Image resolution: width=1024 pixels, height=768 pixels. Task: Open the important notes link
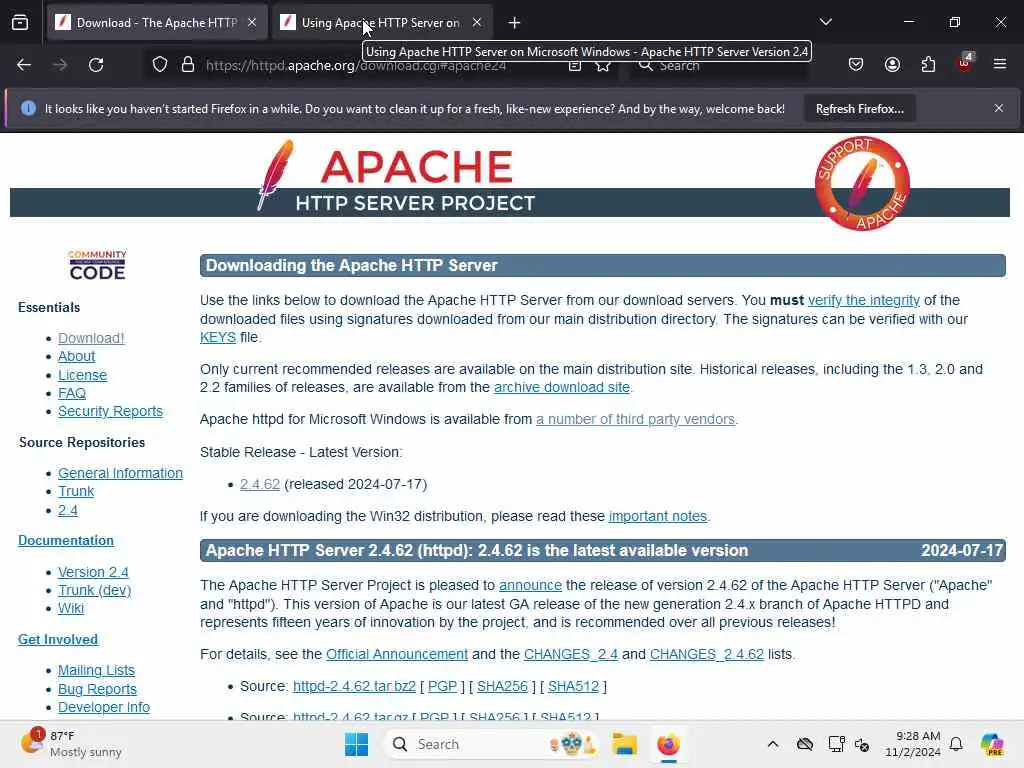point(658,517)
